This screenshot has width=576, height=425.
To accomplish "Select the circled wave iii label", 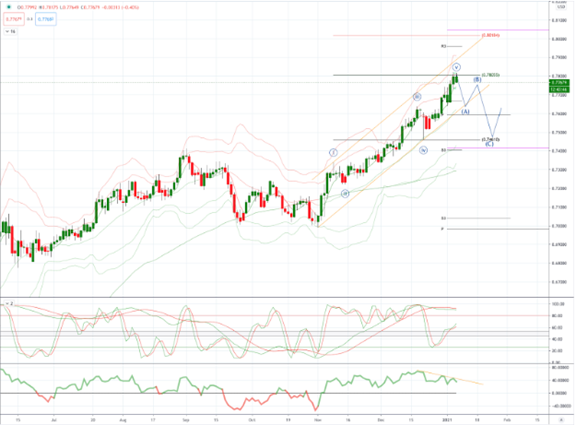I will tap(417, 97).
